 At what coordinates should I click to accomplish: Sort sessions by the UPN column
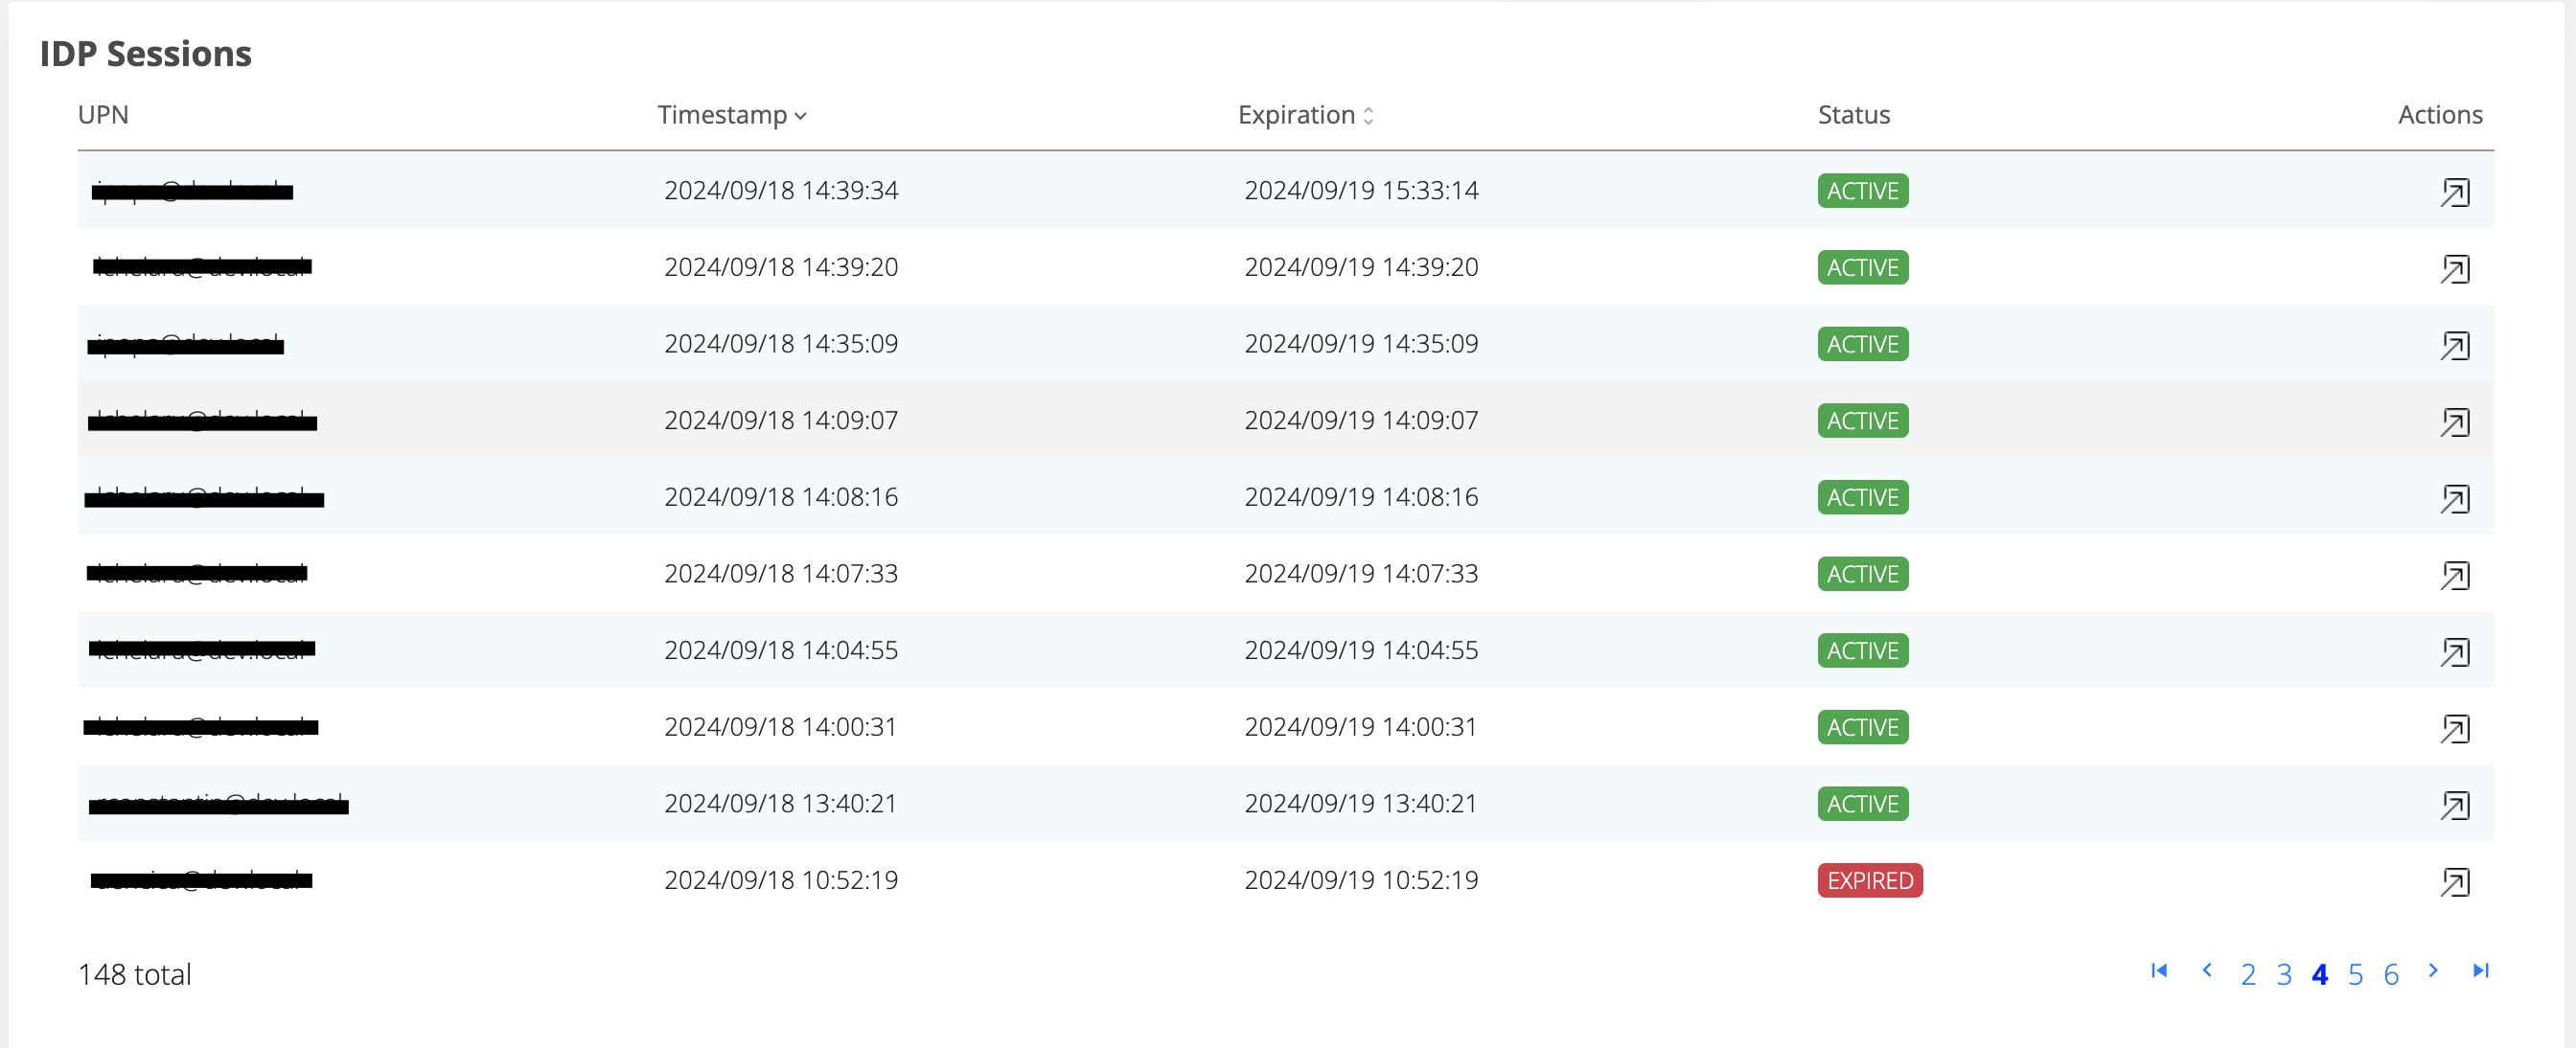[x=103, y=115]
